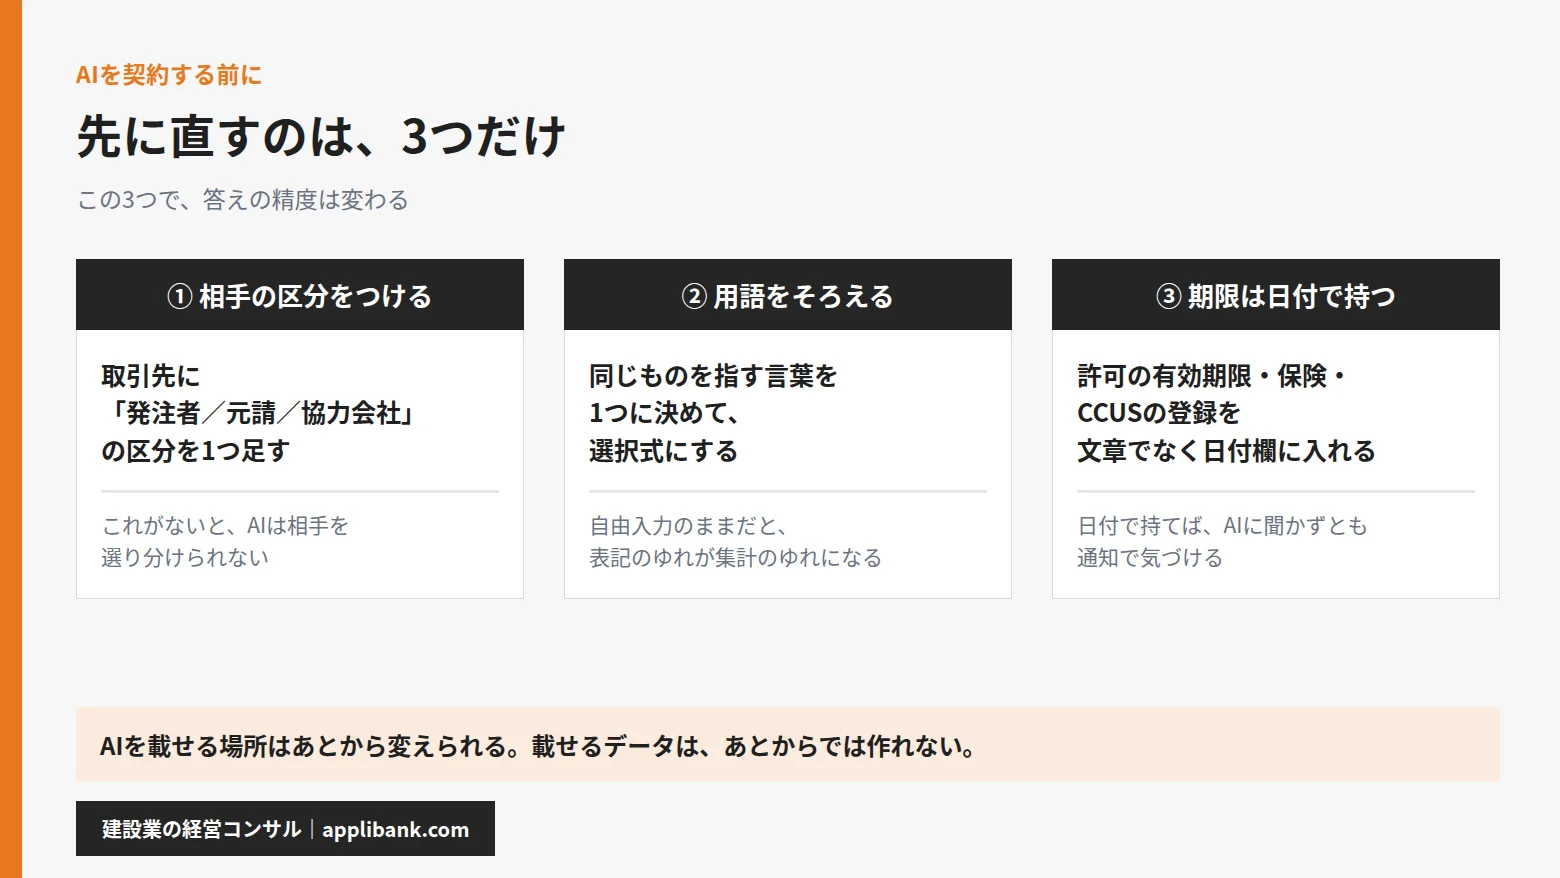This screenshot has height=878, width=1560.
Task: Click the line '「発注者／元請／協力会社」'
Action: pos(260,413)
